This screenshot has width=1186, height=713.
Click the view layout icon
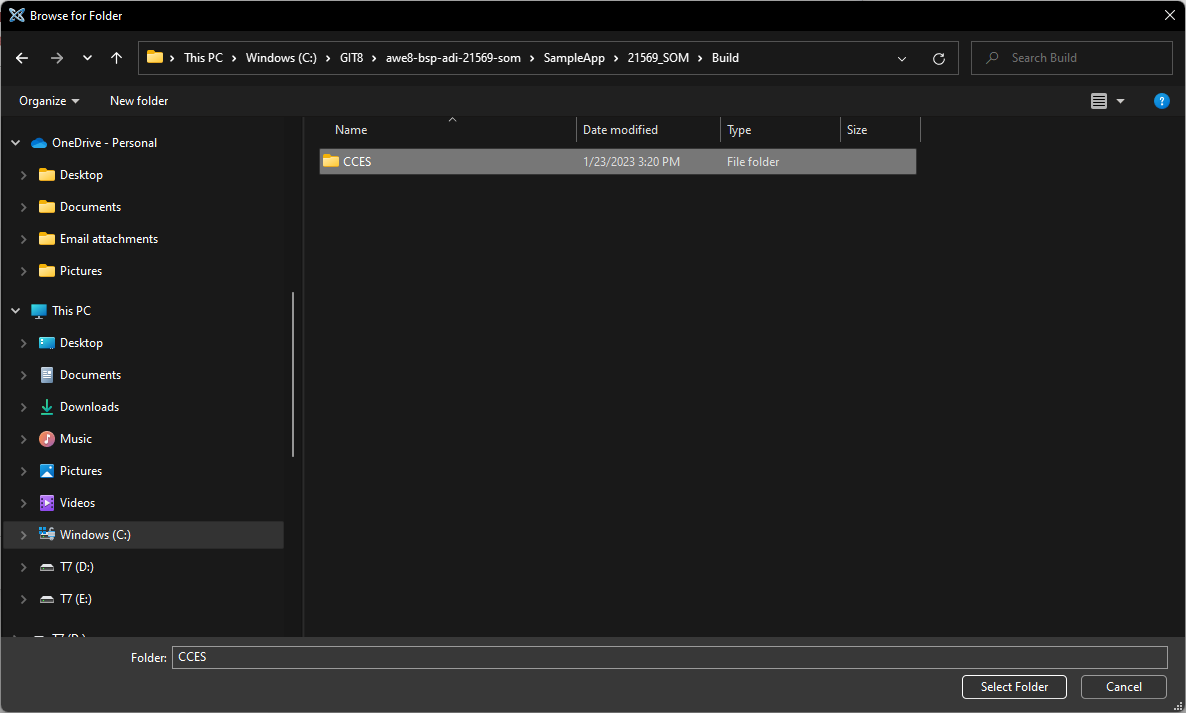click(1099, 101)
